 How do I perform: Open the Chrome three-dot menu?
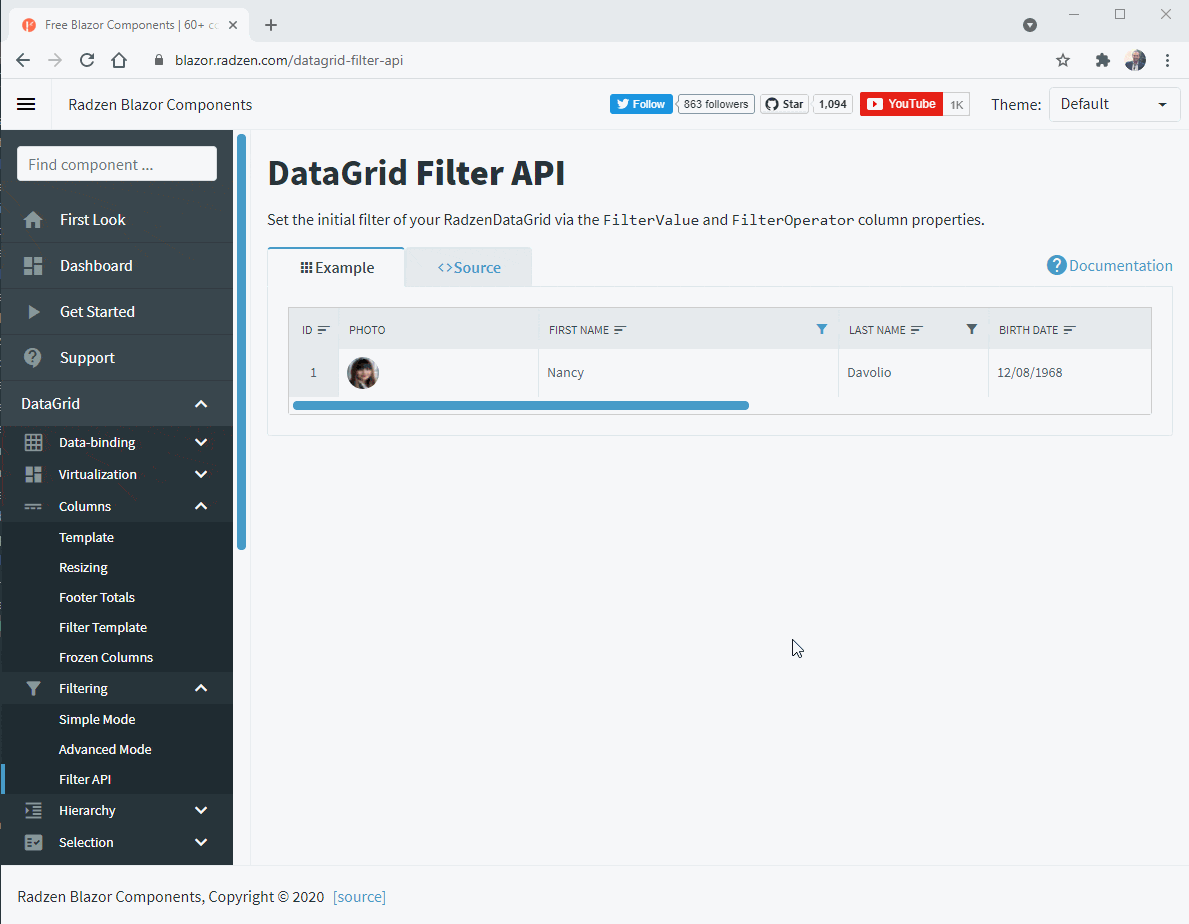pos(1167,60)
